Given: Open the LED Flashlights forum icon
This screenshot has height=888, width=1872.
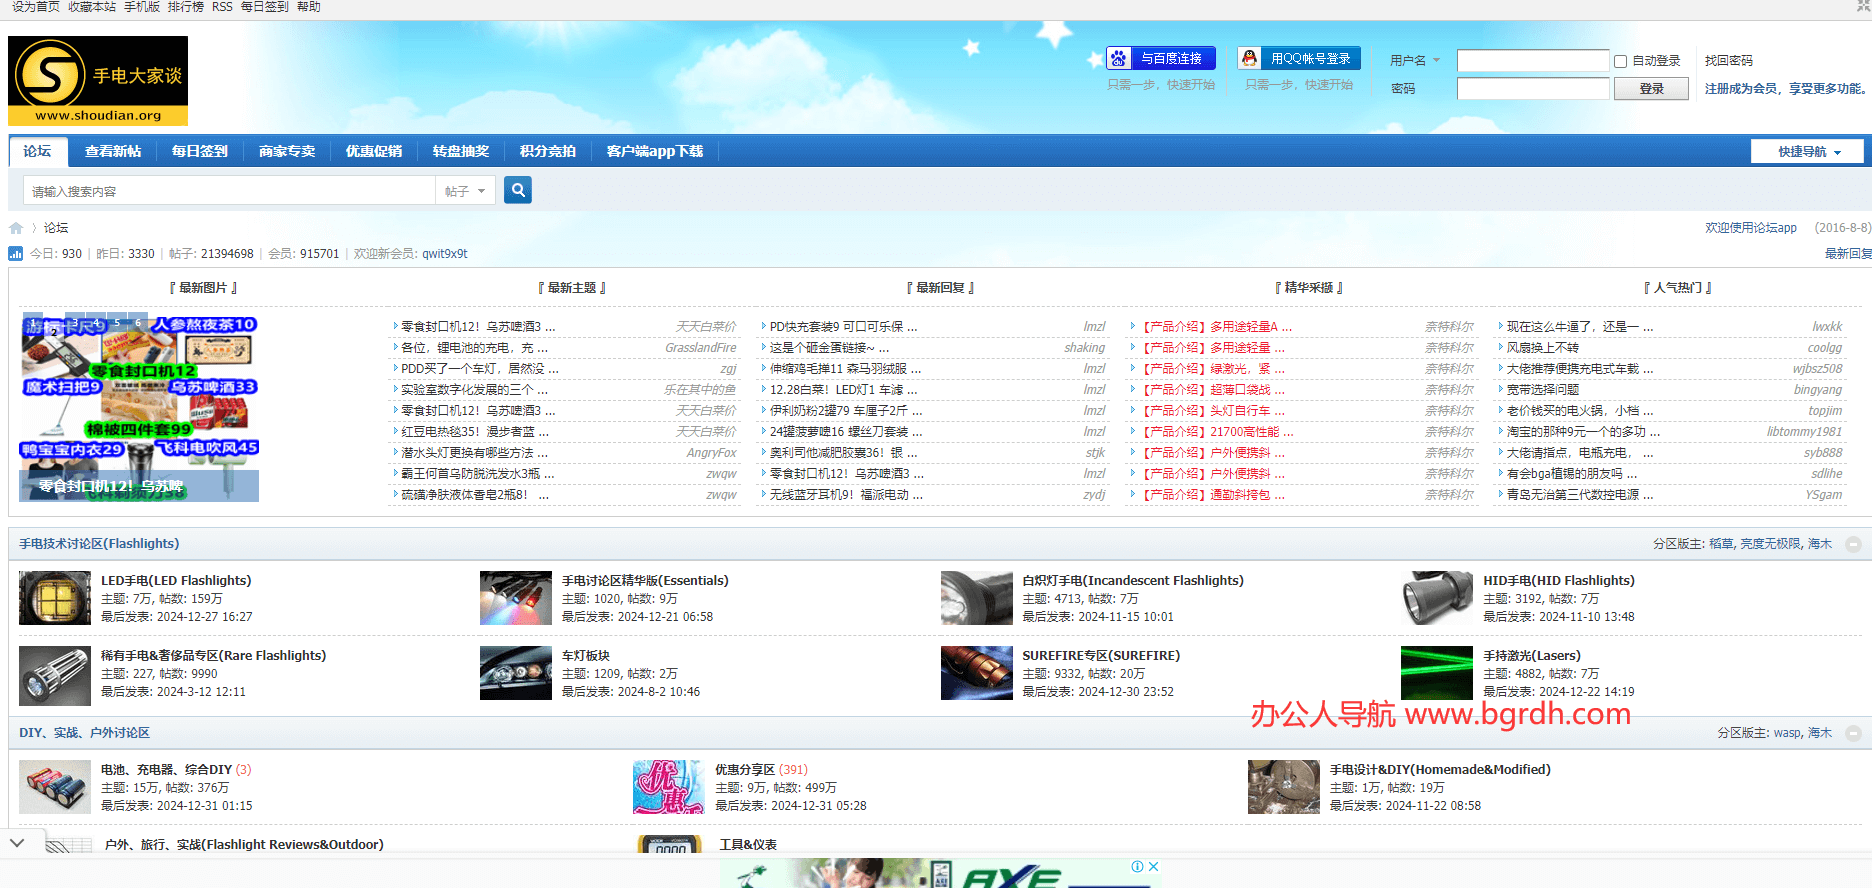Looking at the screenshot, I should [55, 598].
